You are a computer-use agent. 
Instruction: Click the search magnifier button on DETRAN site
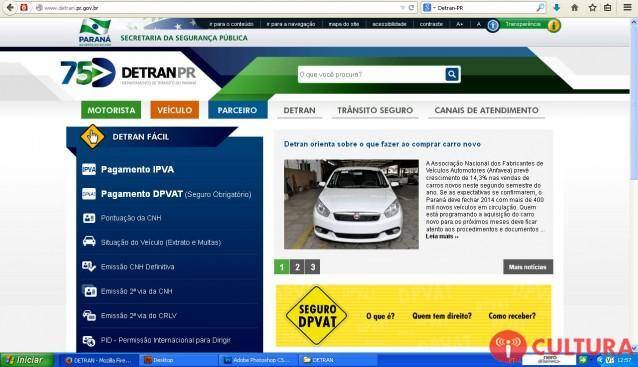[452, 74]
